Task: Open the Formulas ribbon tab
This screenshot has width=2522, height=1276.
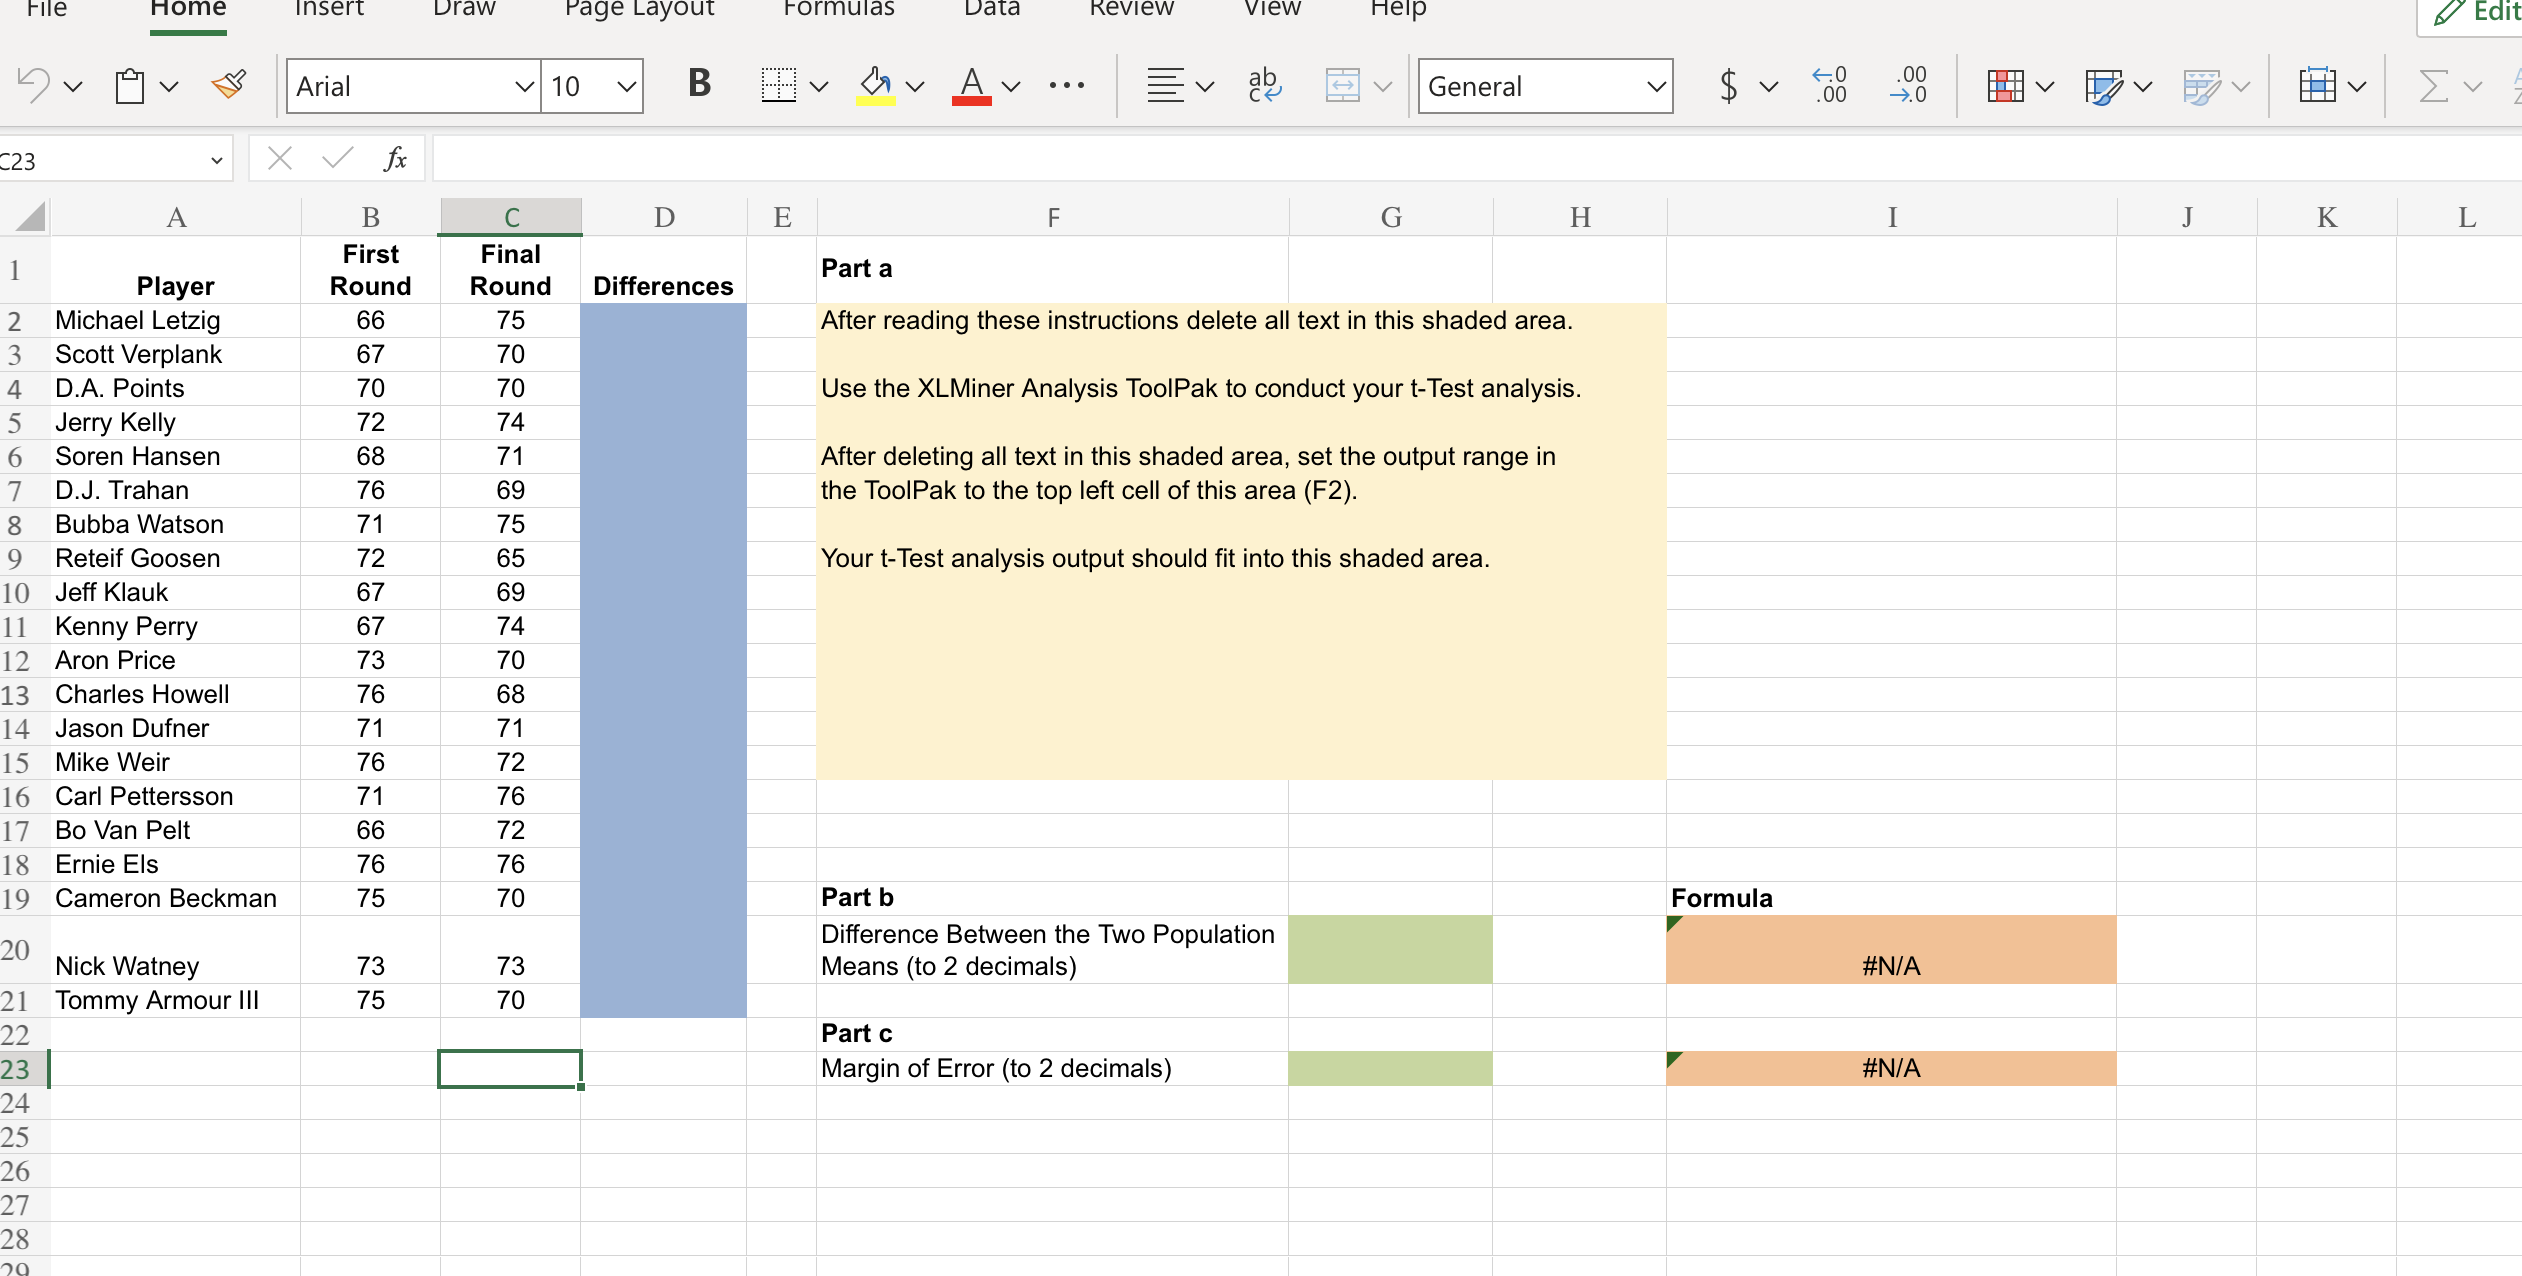Action: pos(838,10)
